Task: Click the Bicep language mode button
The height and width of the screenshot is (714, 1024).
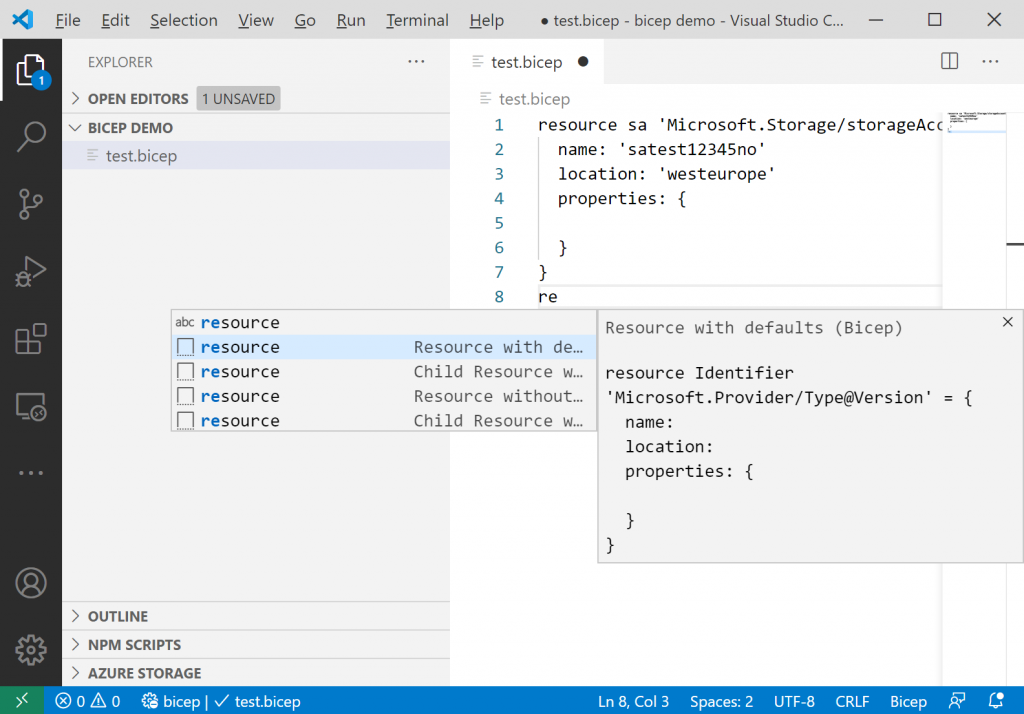Action: tap(908, 701)
